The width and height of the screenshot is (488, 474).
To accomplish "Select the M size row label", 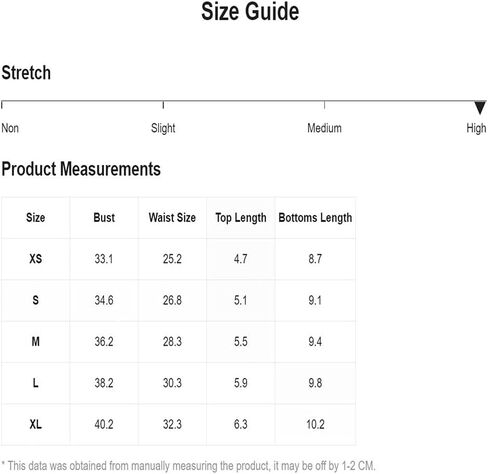I will pyautogui.click(x=36, y=341).
